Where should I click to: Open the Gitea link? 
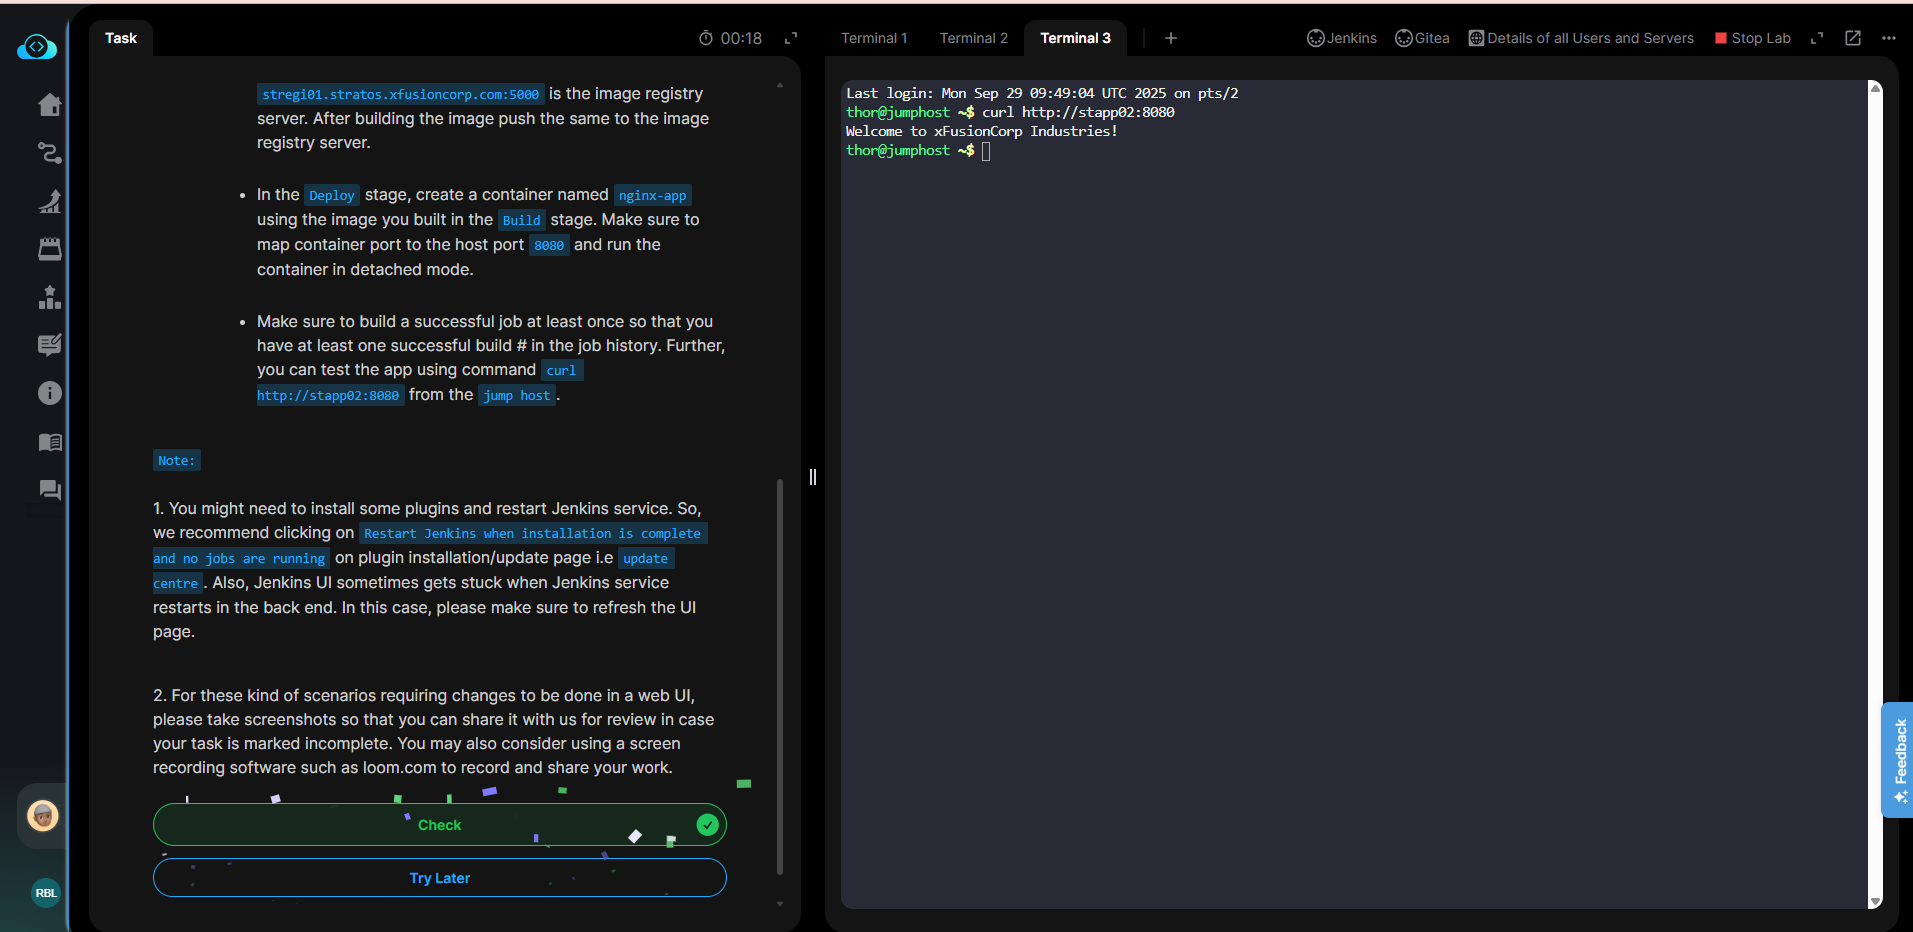[1422, 38]
